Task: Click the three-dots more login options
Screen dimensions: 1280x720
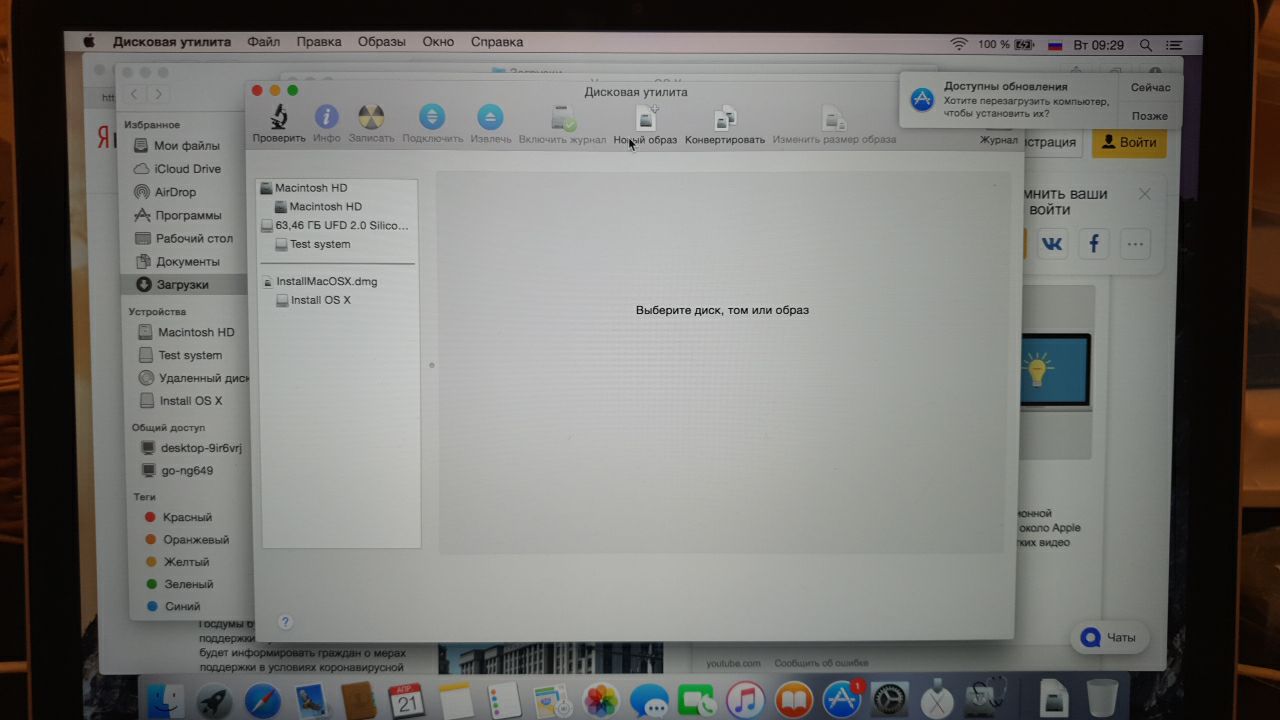Action: pyautogui.click(x=1134, y=243)
